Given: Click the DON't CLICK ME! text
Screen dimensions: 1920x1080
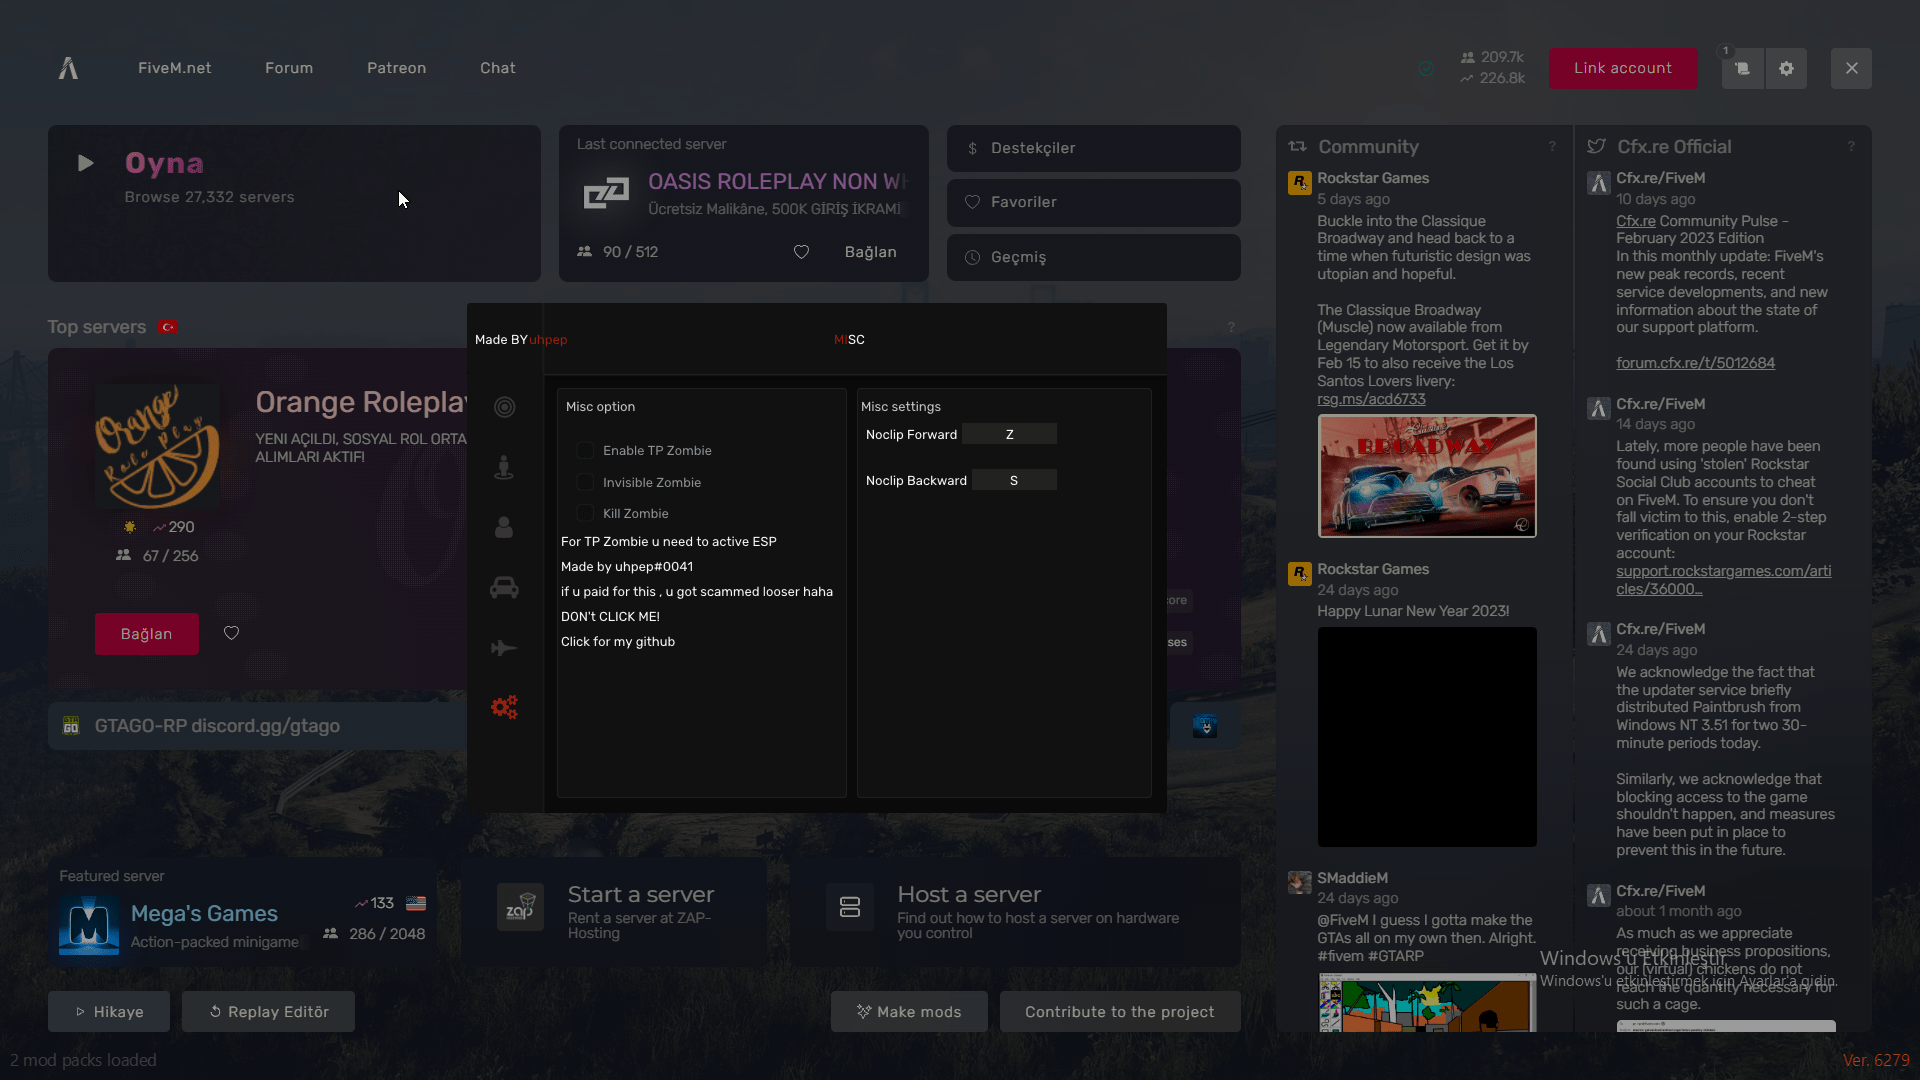Looking at the screenshot, I should (610, 617).
